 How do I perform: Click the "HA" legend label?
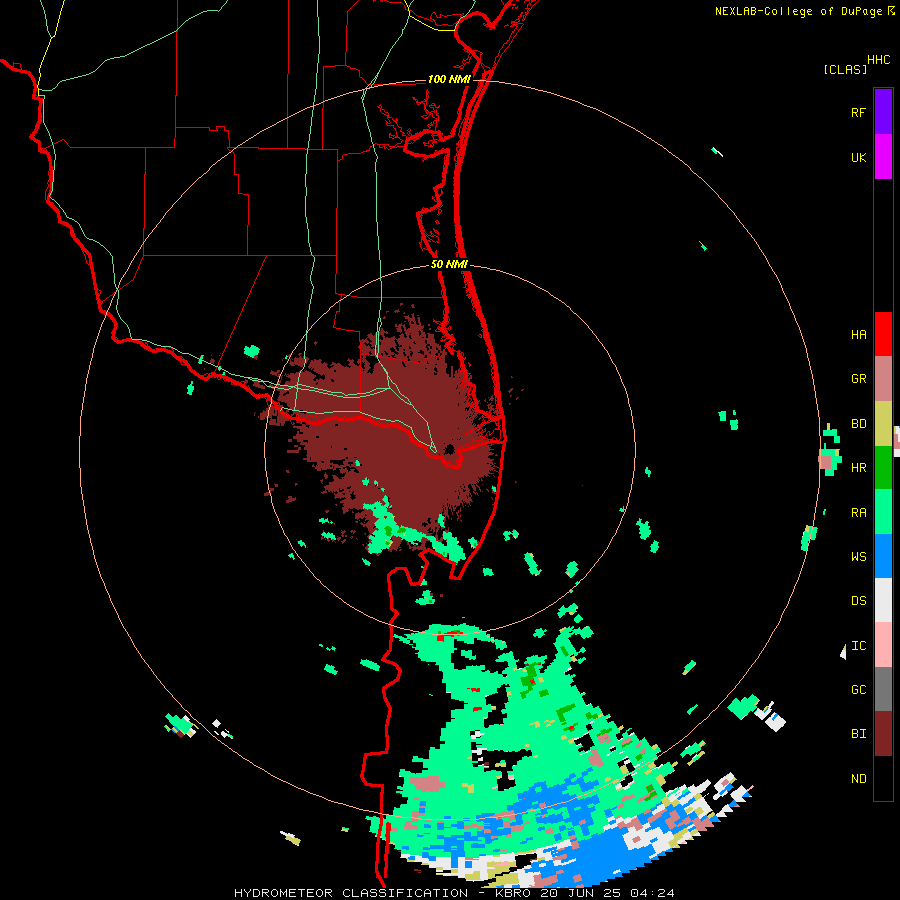click(x=858, y=334)
